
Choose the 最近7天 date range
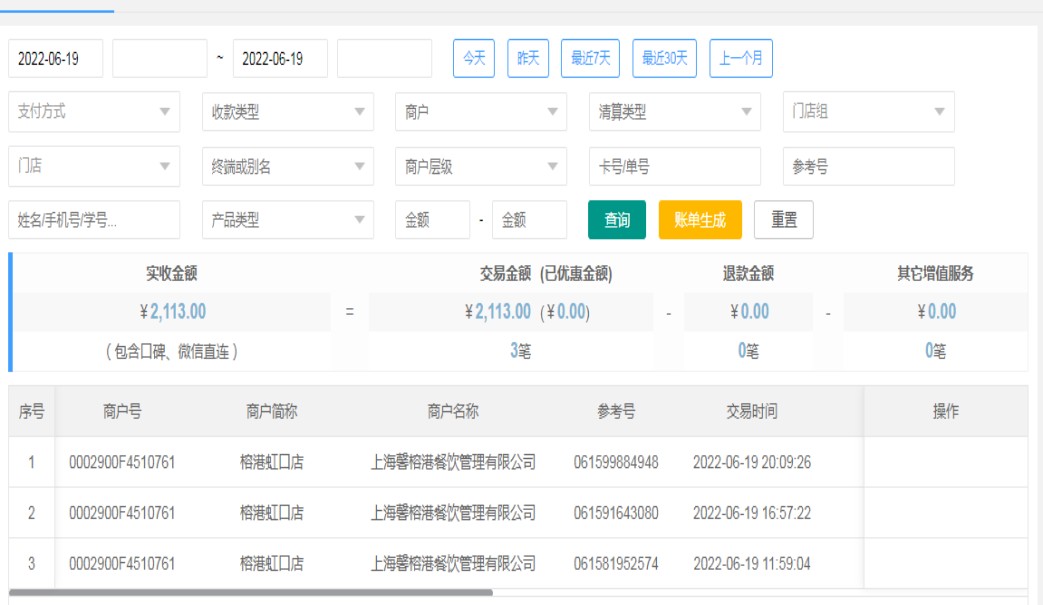590,58
